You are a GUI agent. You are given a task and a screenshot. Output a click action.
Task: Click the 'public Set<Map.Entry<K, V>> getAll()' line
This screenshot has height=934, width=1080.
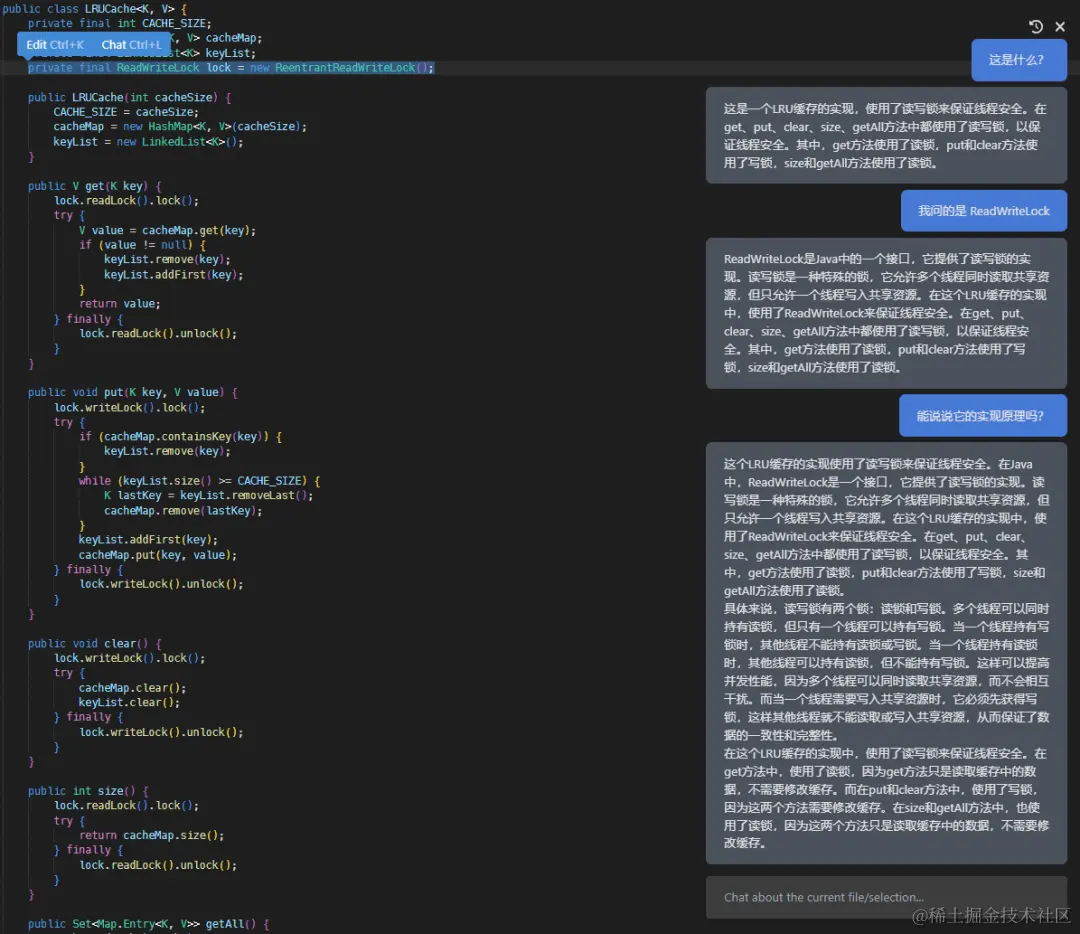[149, 924]
